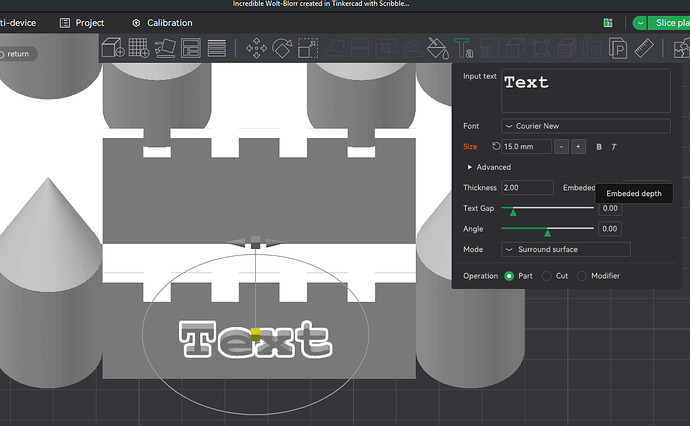Decrease text size with the minus button
Viewport: 690px width, 426px height.
click(x=561, y=147)
